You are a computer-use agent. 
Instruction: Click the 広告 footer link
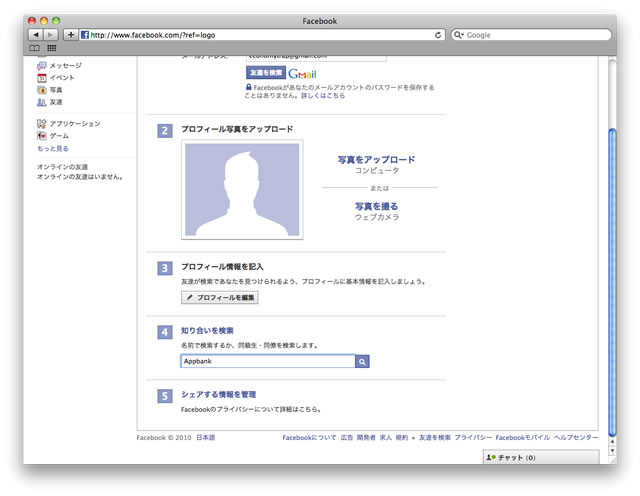[x=347, y=438]
